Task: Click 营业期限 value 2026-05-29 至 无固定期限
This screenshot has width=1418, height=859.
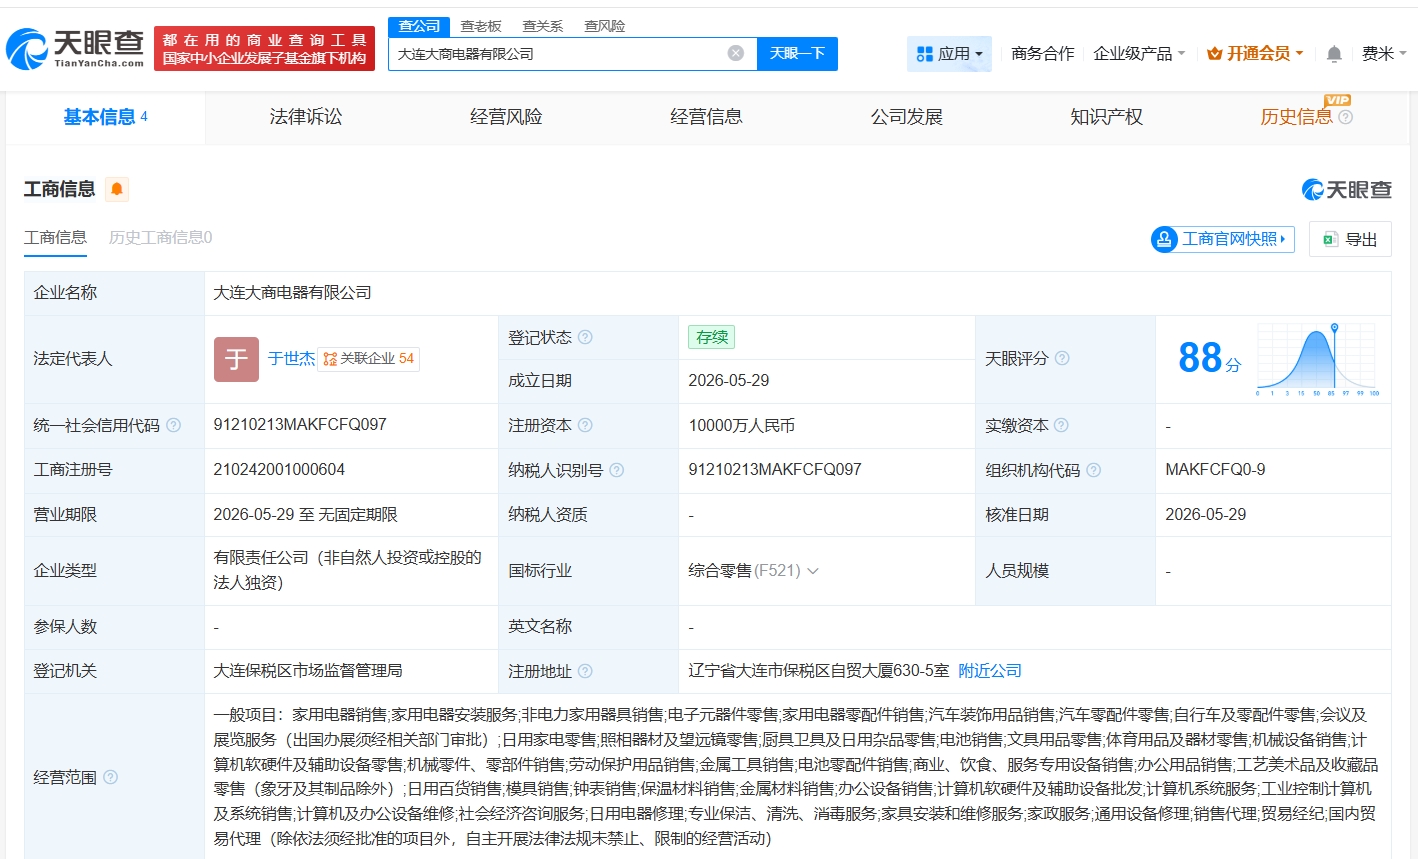Action: point(305,515)
